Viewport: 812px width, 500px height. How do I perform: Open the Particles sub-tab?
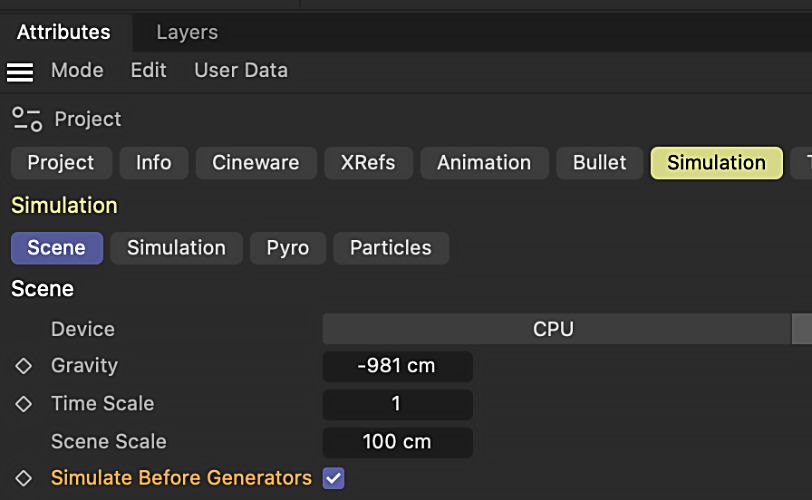pos(390,248)
